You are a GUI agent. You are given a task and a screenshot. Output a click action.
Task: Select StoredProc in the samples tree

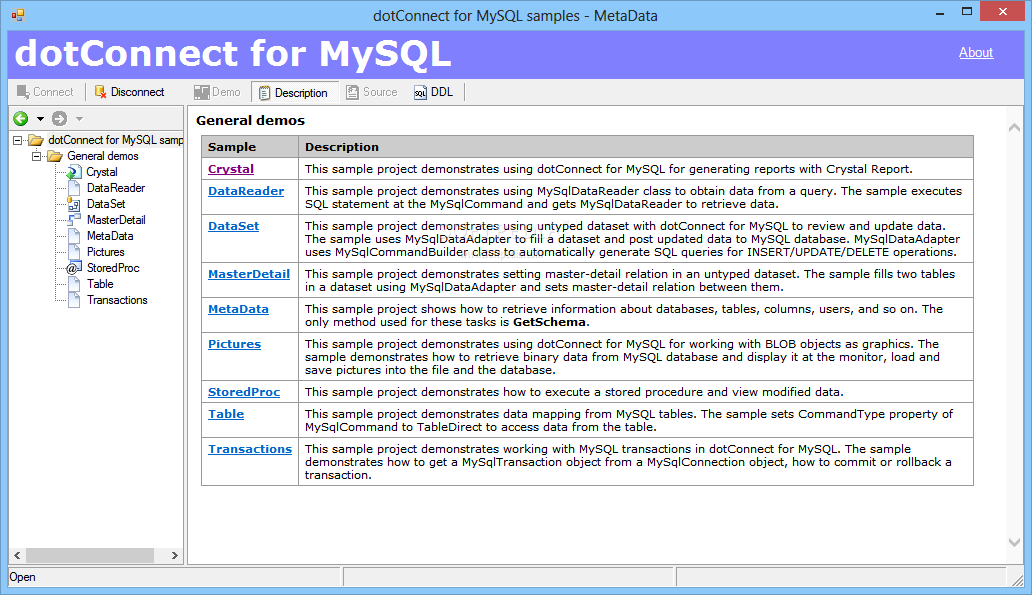113,268
